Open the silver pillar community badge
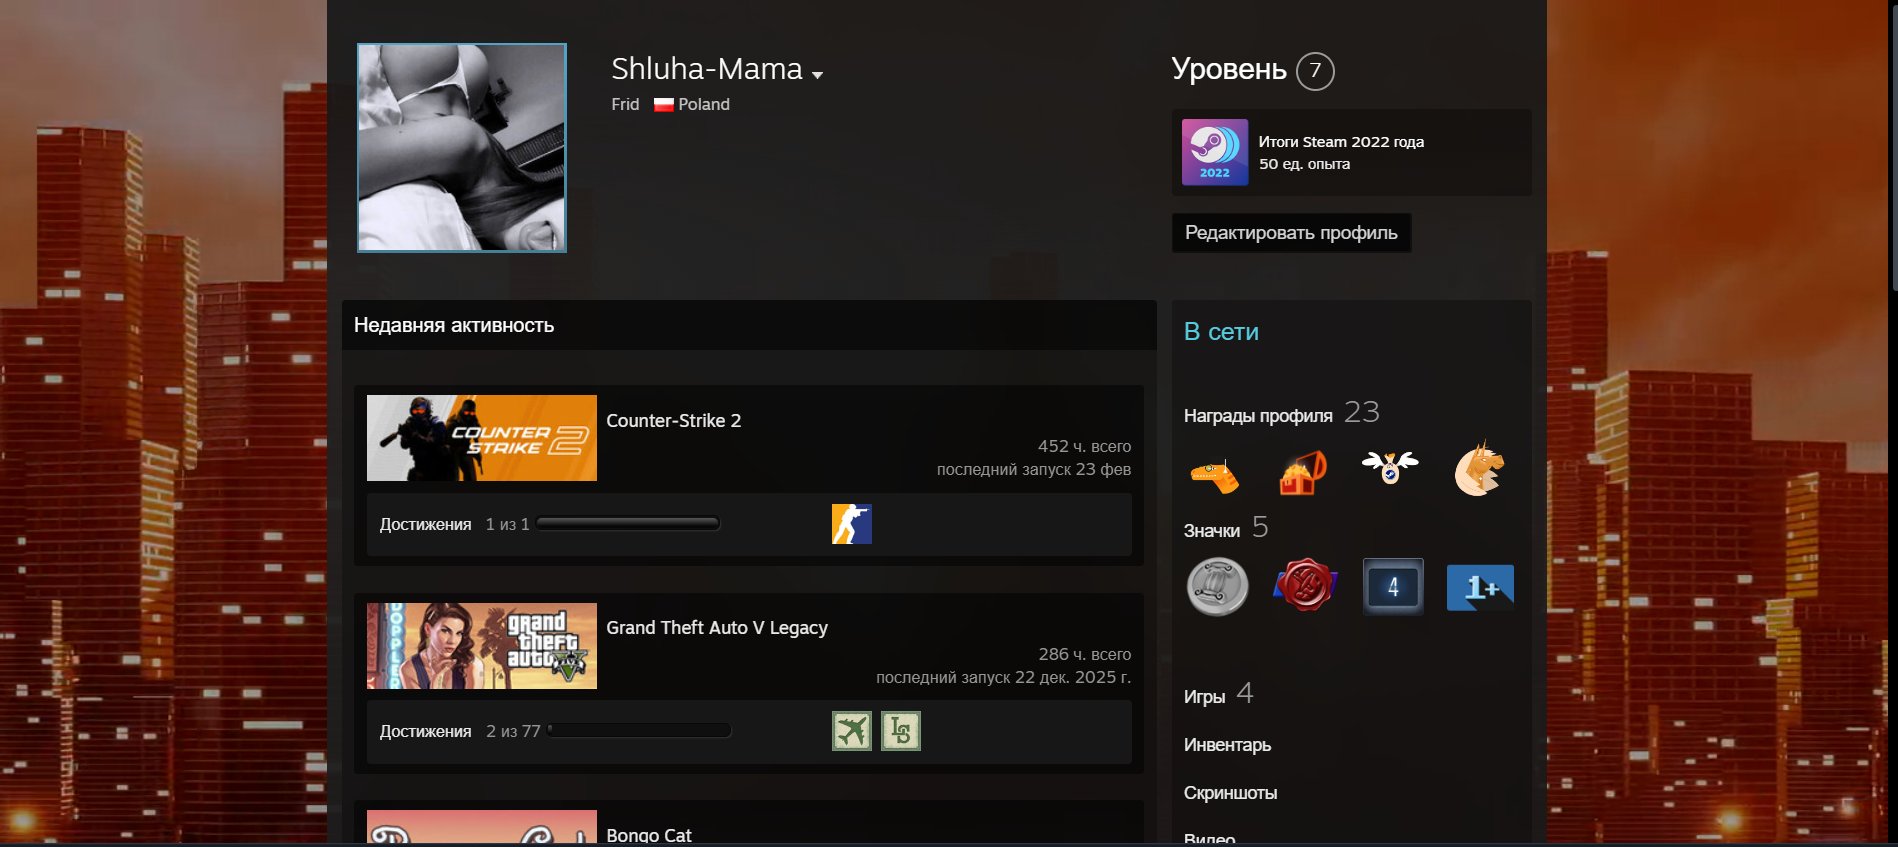The width and height of the screenshot is (1898, 847). coord(1217,587)
